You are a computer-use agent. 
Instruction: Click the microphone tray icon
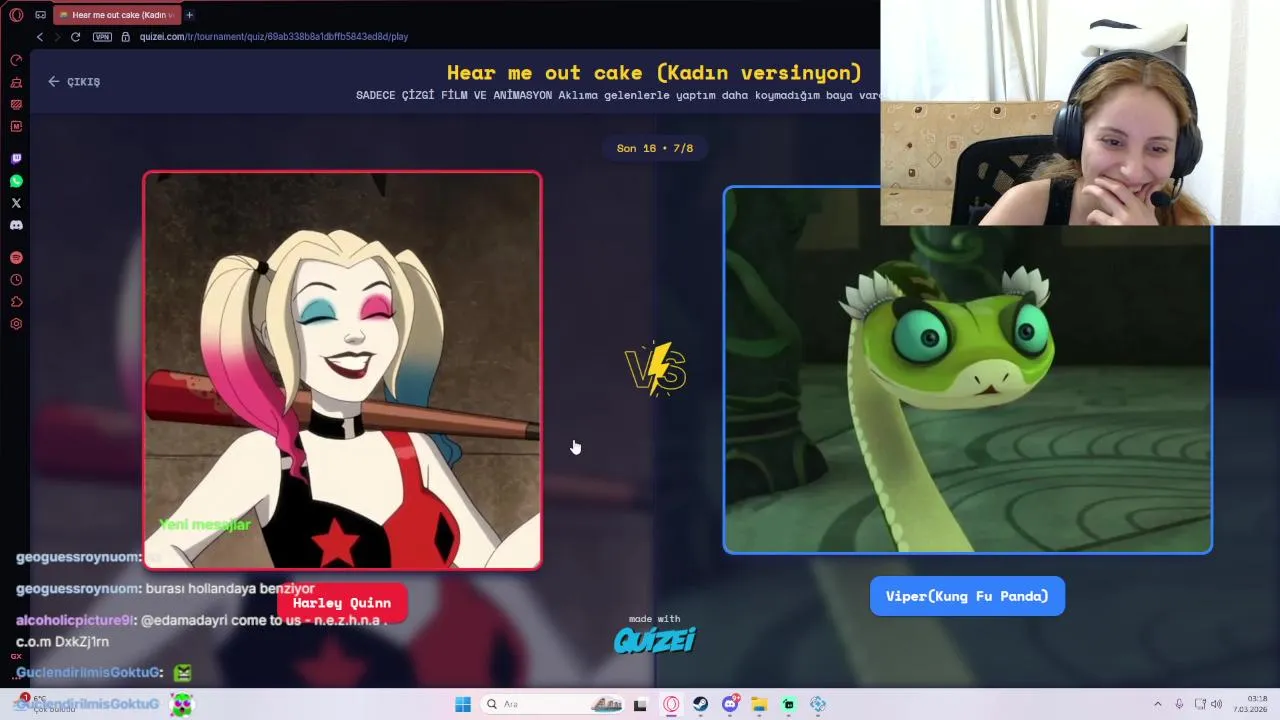pyautogui.click(x=1180, y=704)
